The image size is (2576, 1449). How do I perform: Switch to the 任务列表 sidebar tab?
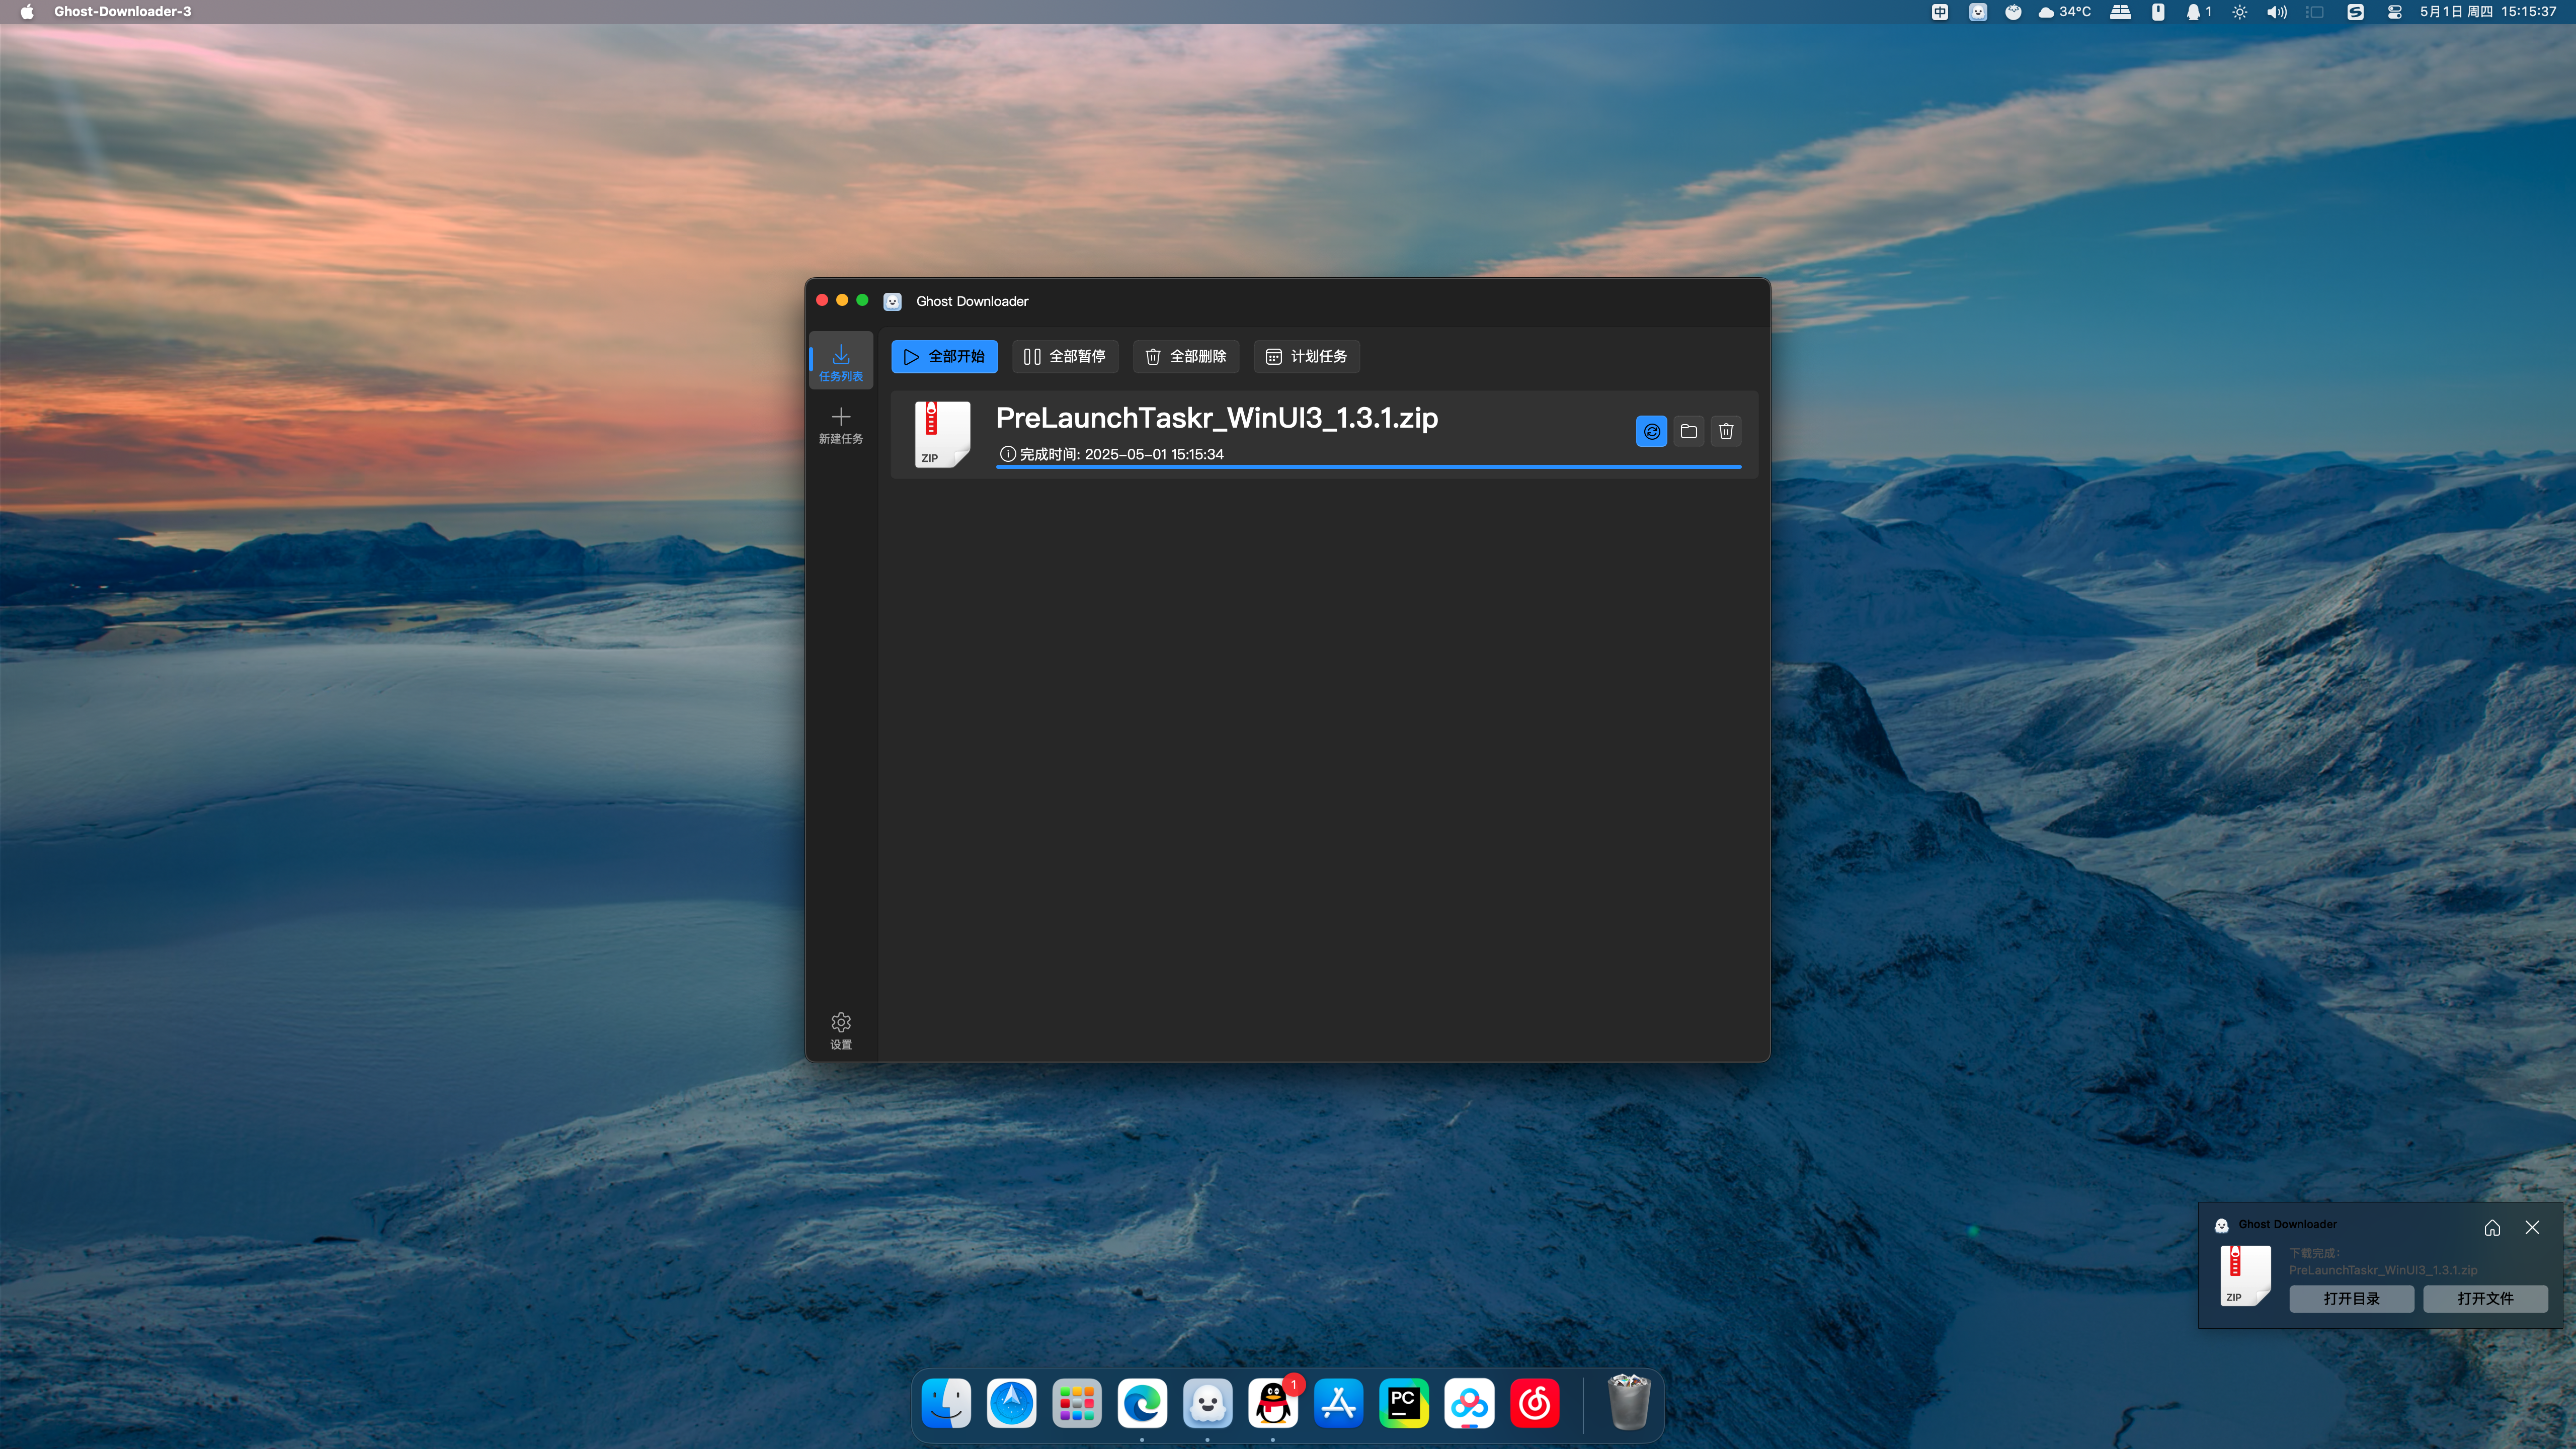click(841, 360)
